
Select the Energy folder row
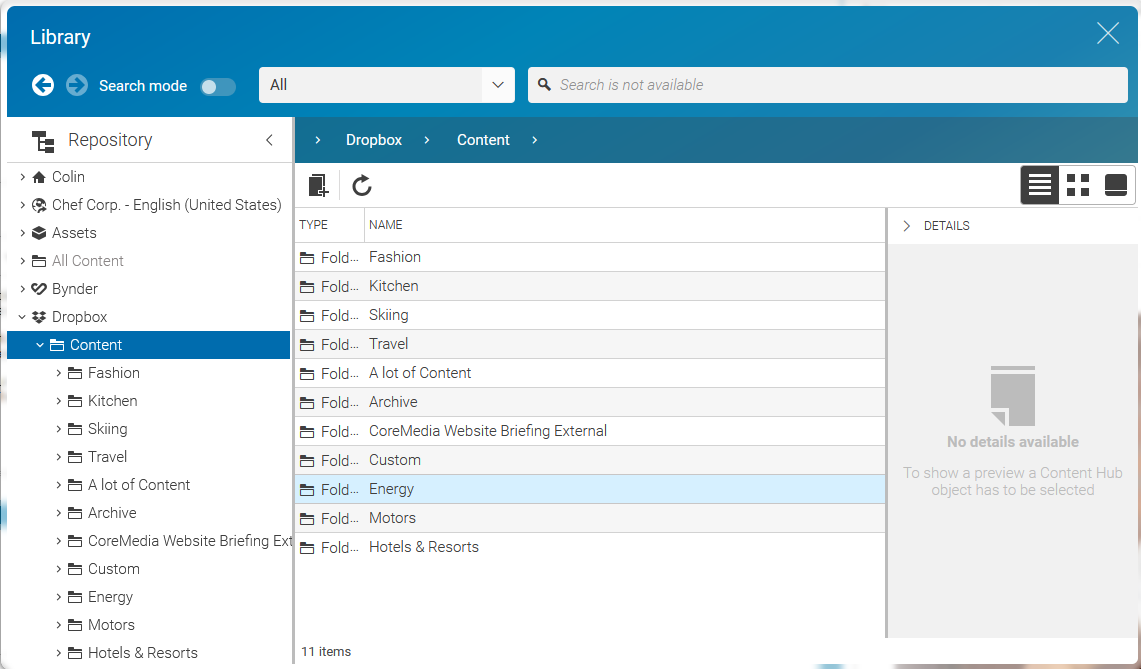pos(391,489)
